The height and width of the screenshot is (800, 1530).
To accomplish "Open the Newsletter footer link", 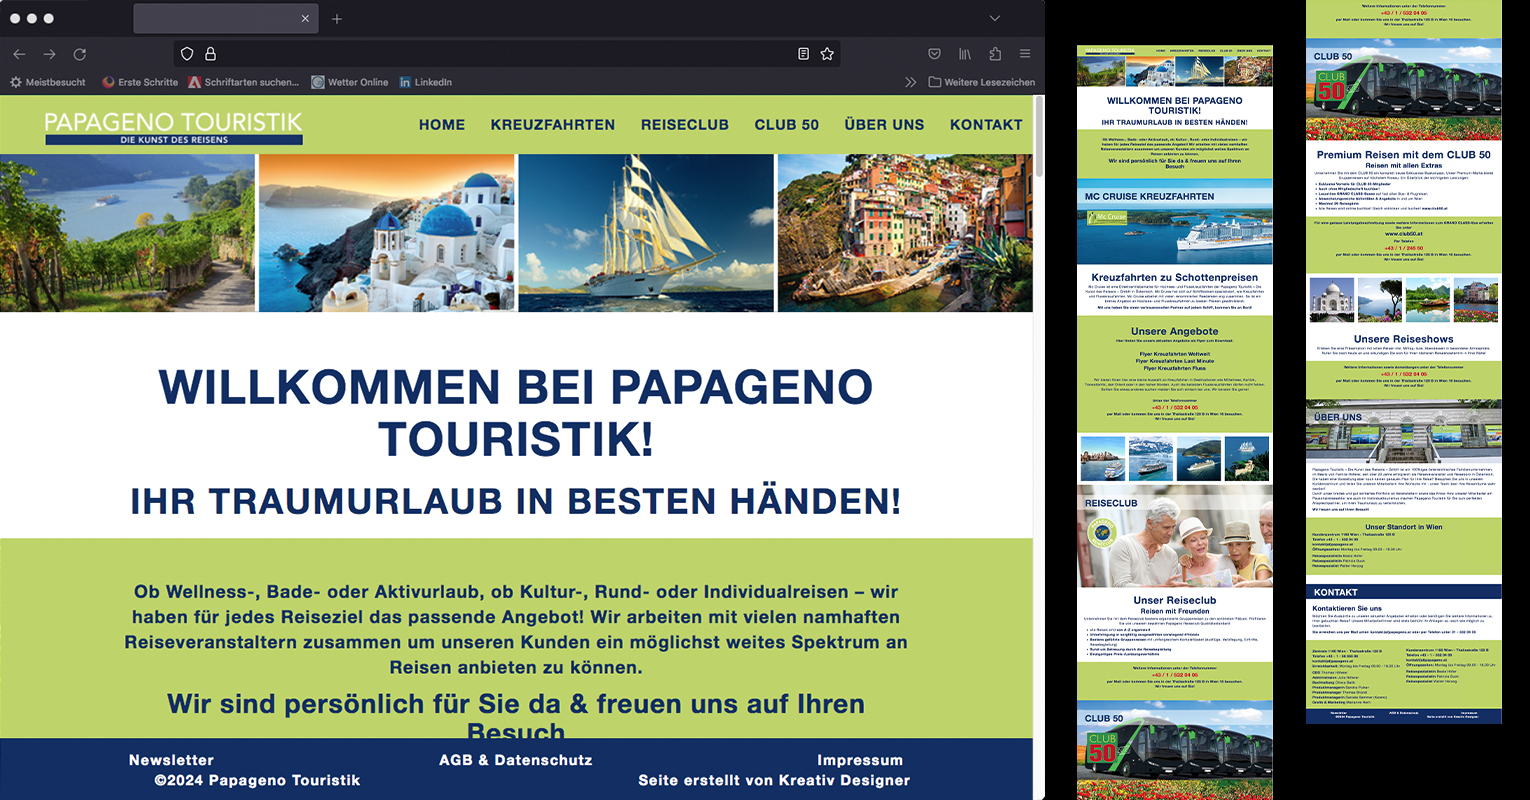I will click(x=171, y=760).
